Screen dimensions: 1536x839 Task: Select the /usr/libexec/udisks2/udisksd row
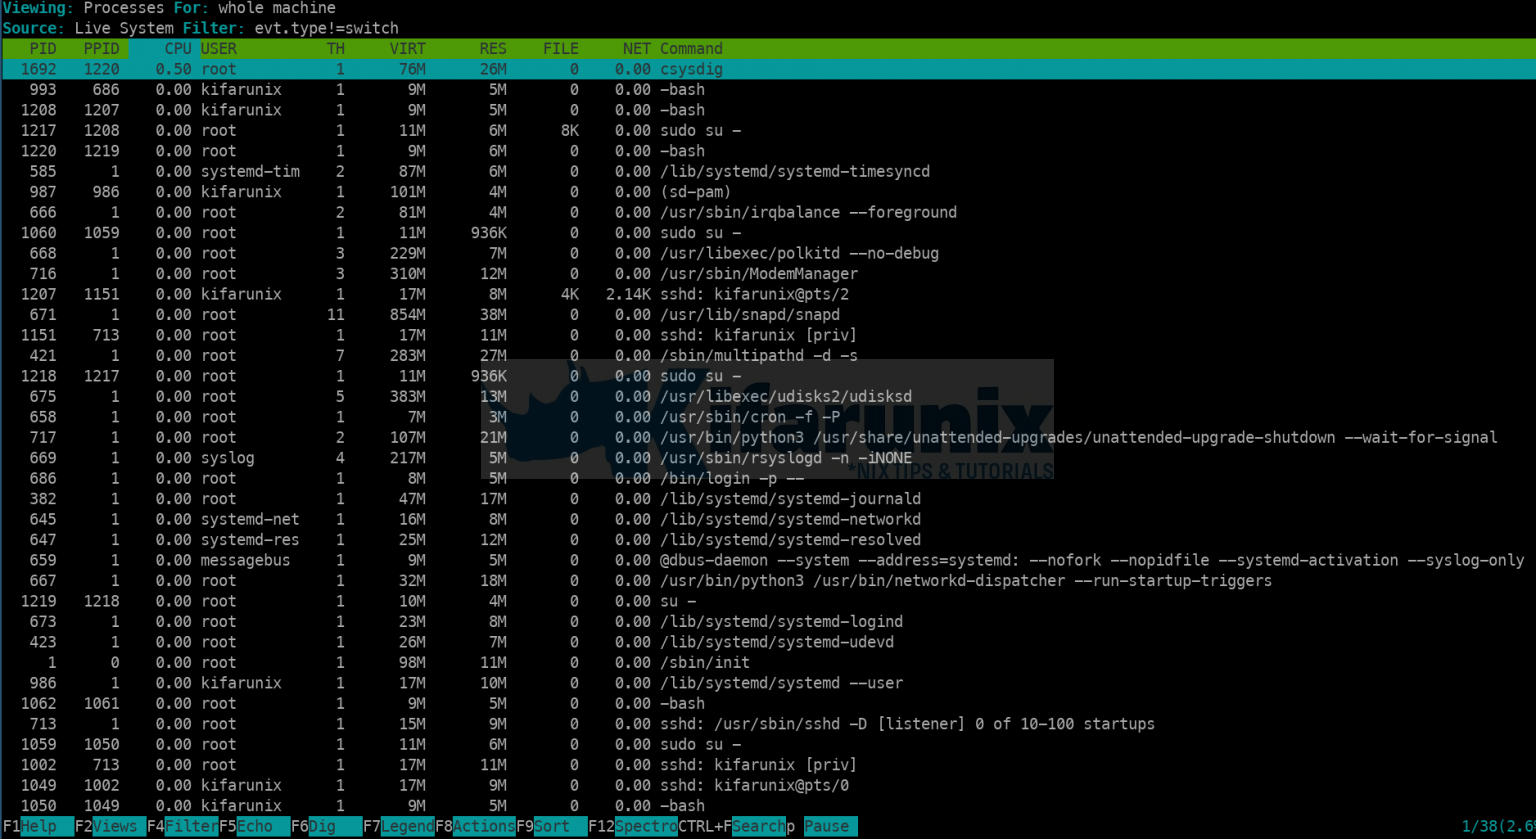[768, 396]
